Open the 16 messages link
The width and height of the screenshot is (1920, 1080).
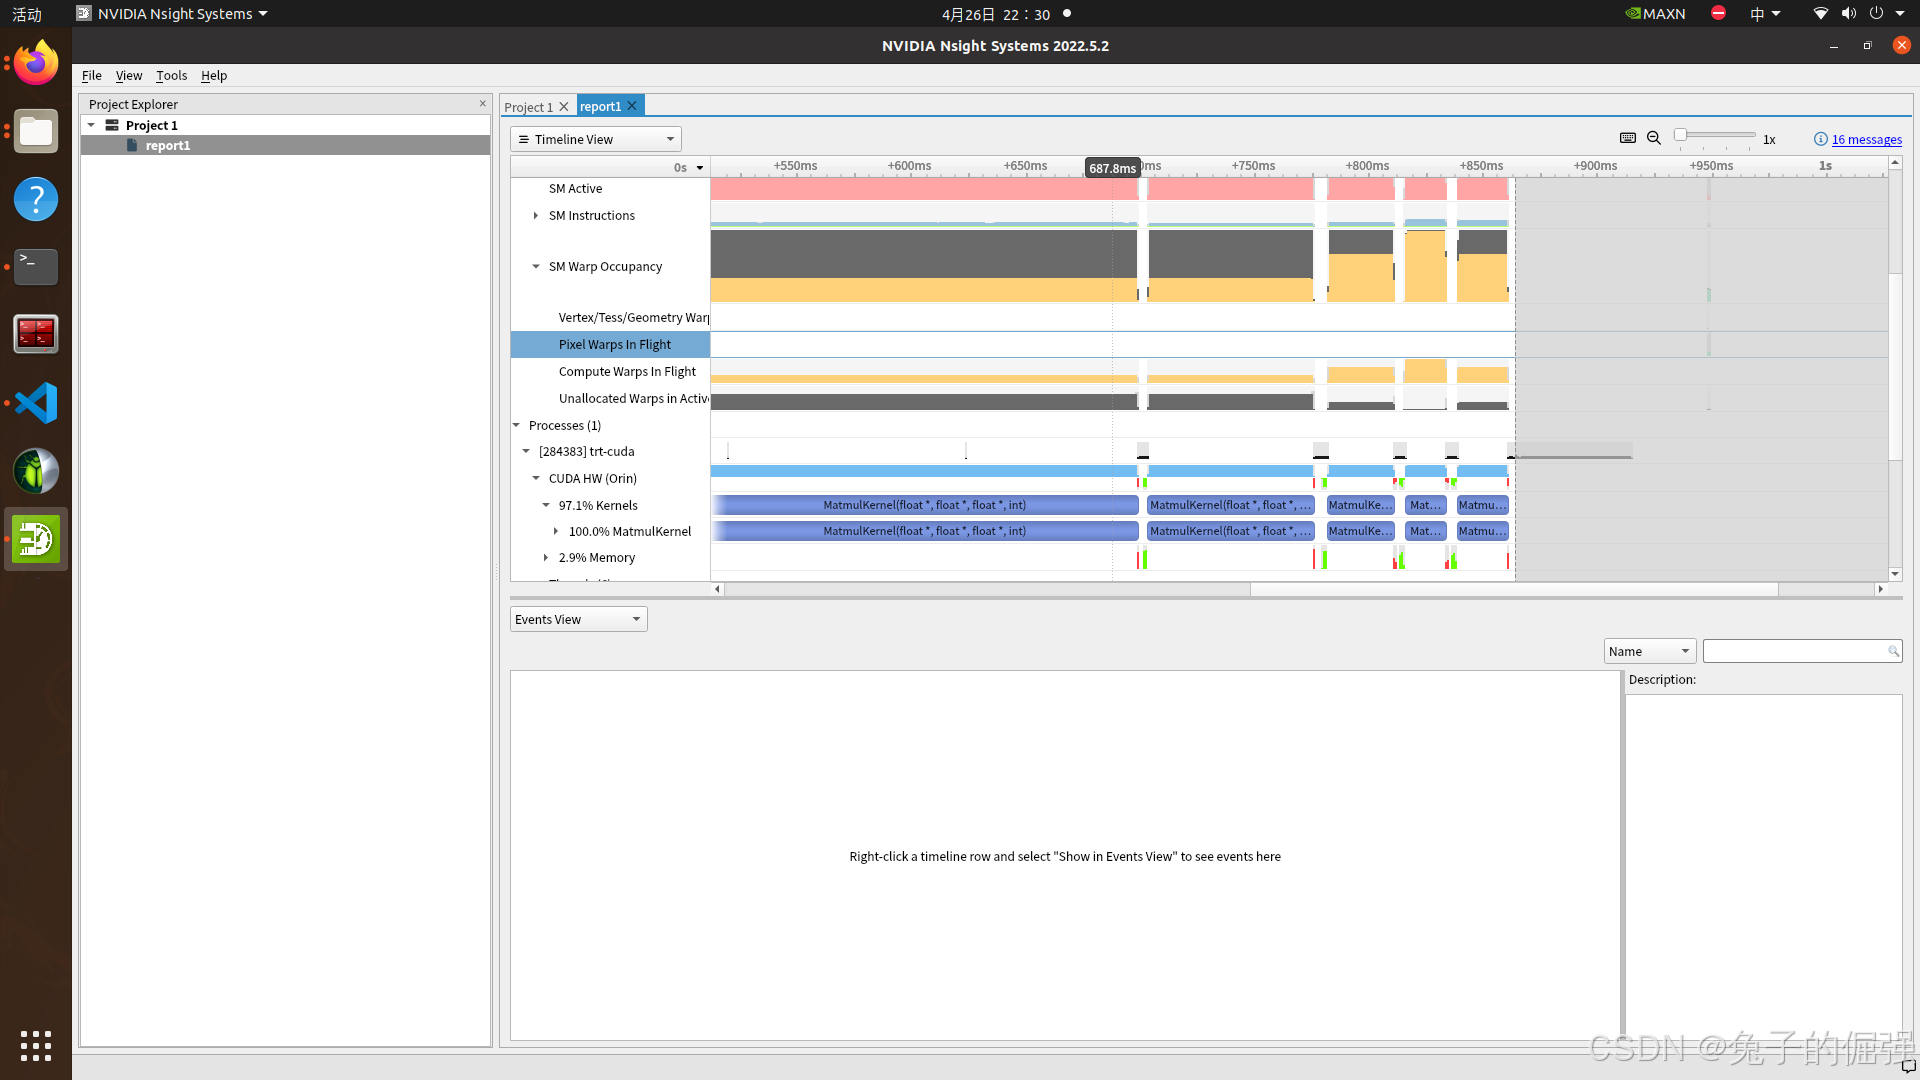click(x=1866, y=139)
